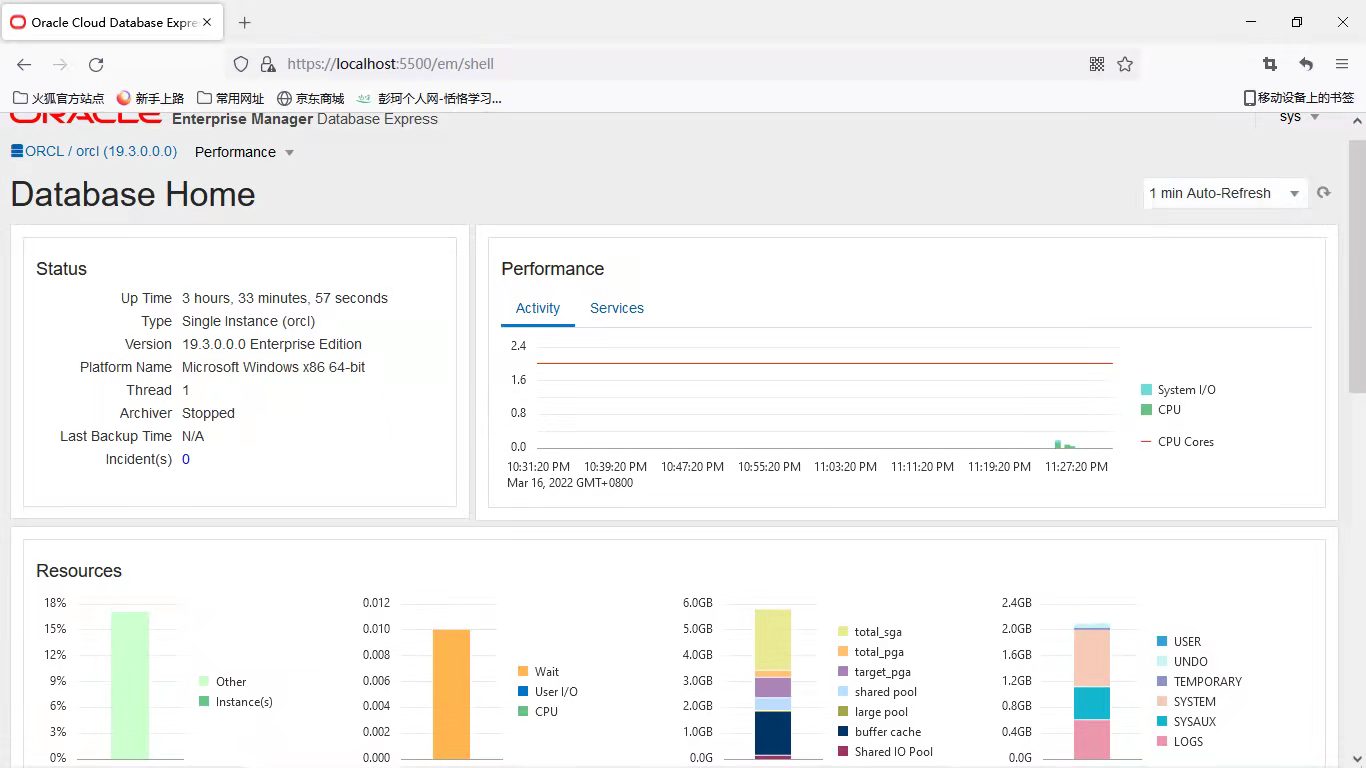Click the large pool legend swatch
This screenshot has height=768, width=1366.
(x=843, y=712)
